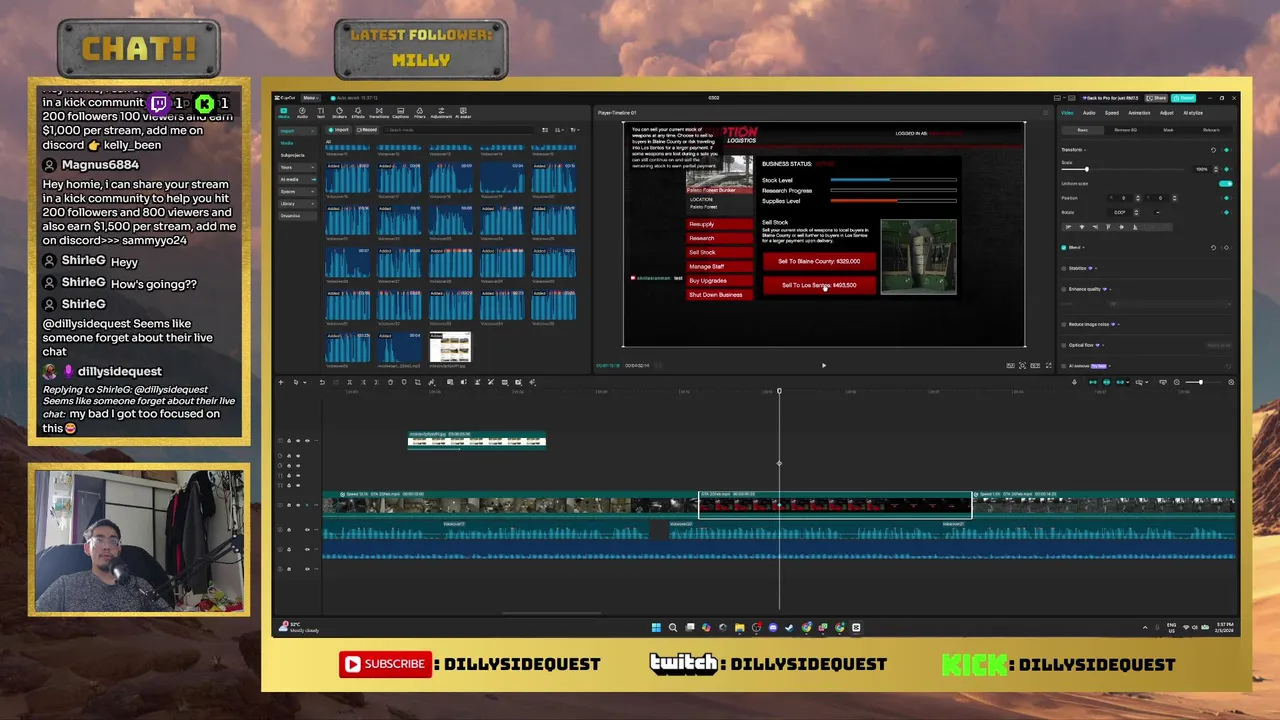
Task: Open the Captions panel
Action: 400,112
